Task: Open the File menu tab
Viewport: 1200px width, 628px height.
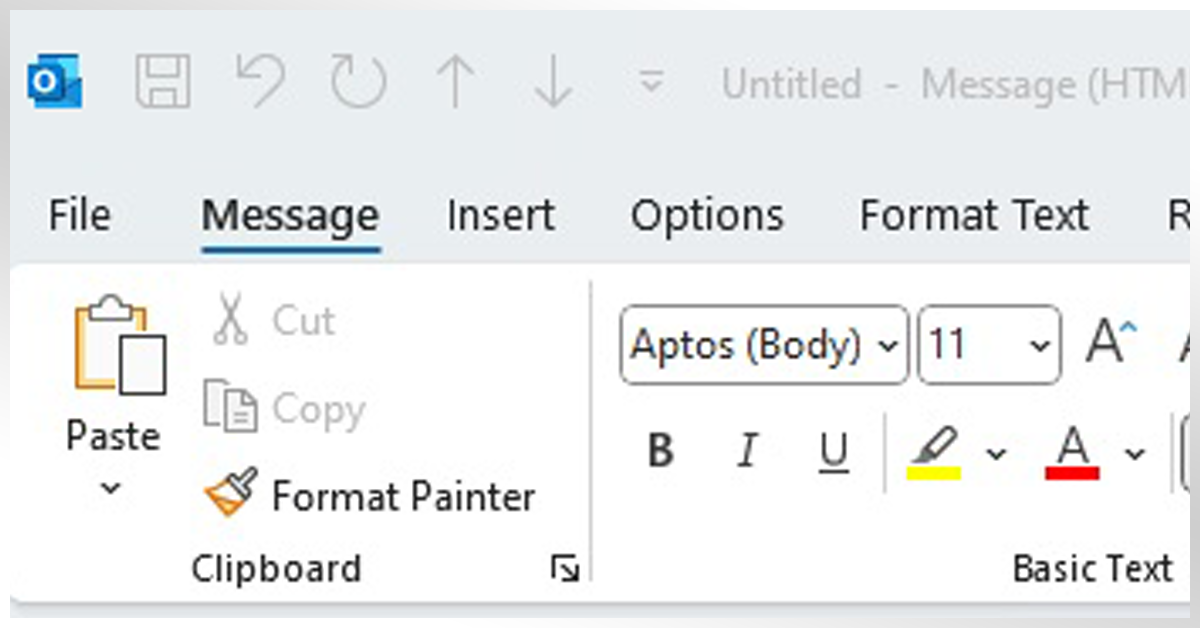Action: (80, 216)
